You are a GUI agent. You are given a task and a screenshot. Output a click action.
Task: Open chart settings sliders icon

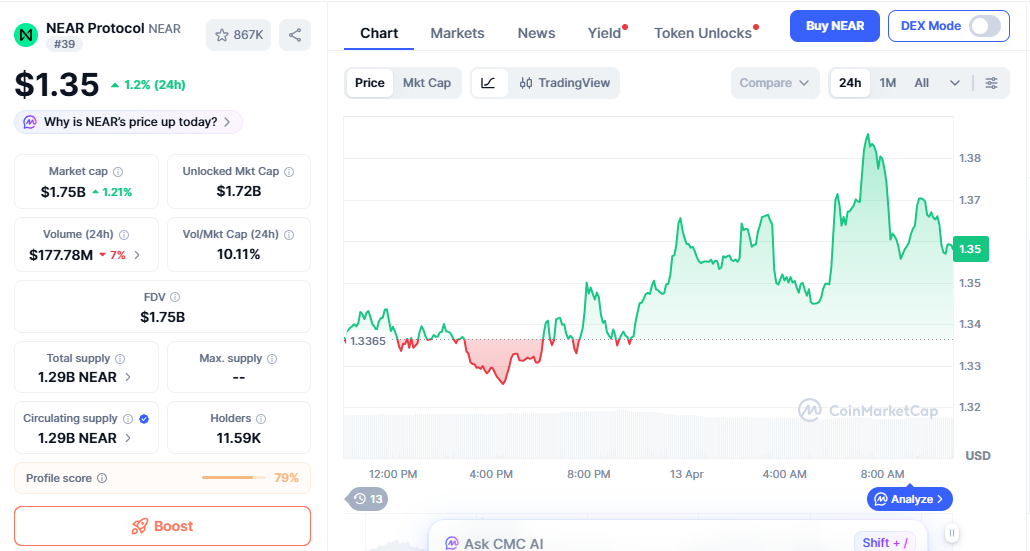[x=991, y=83]
